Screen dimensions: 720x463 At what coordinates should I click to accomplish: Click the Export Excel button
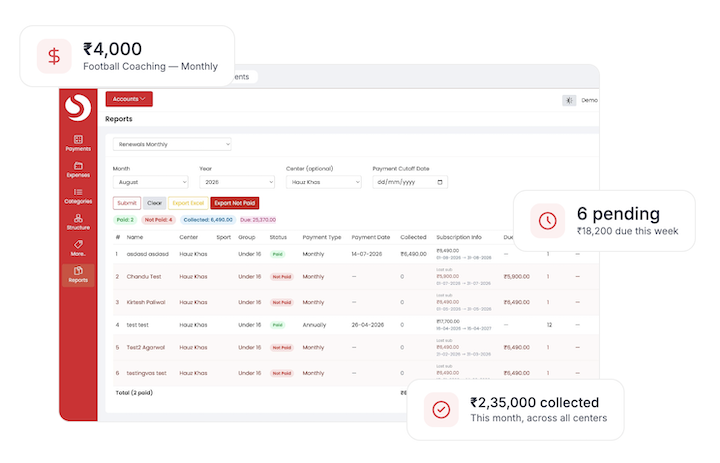(188, 203)
